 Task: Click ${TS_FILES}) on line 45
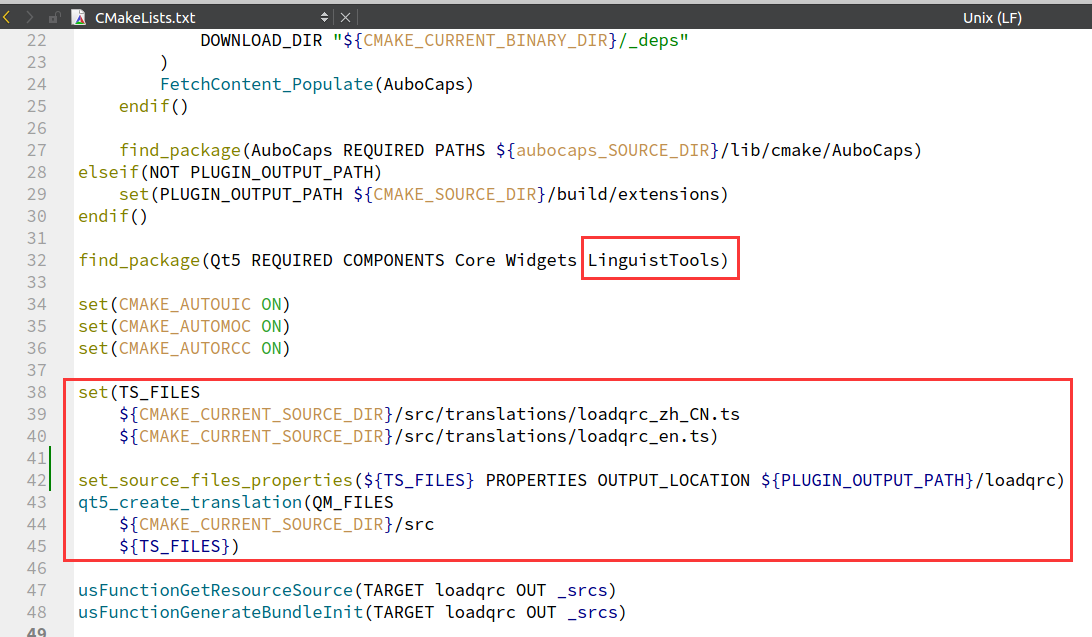(179, 546)
